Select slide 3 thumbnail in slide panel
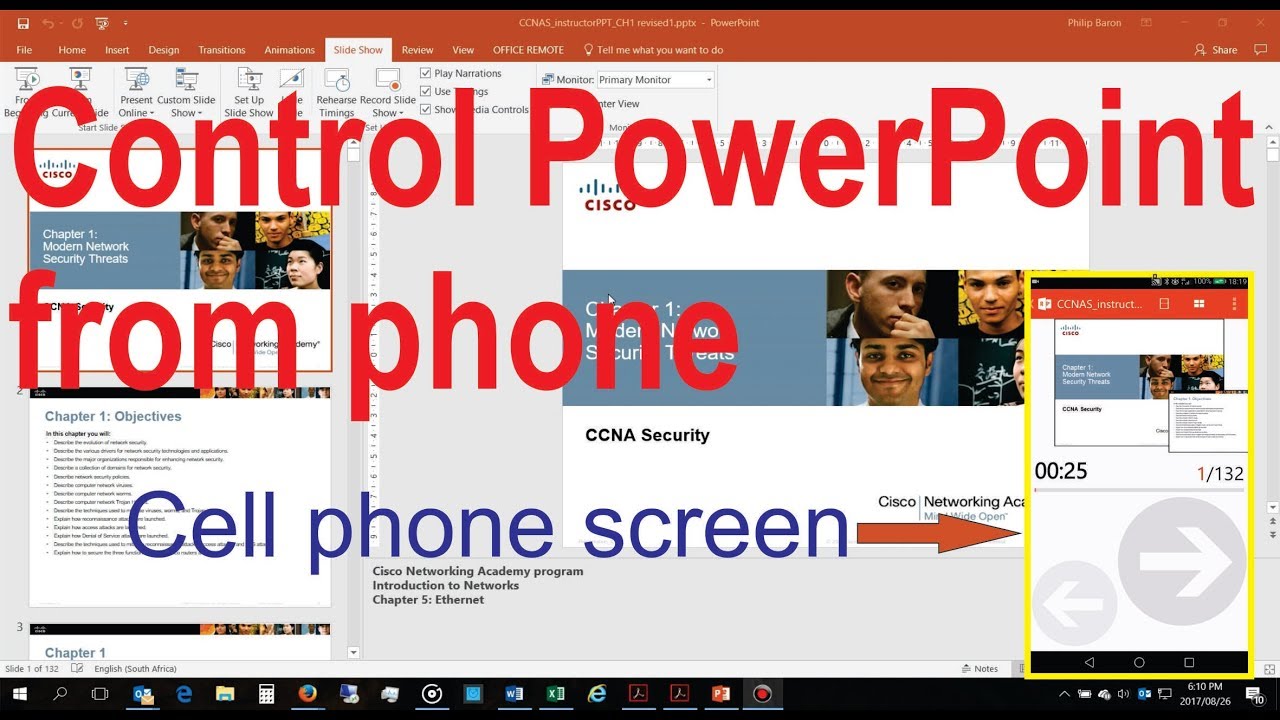This screenshot has width=1280, height=720. point(180,642)
